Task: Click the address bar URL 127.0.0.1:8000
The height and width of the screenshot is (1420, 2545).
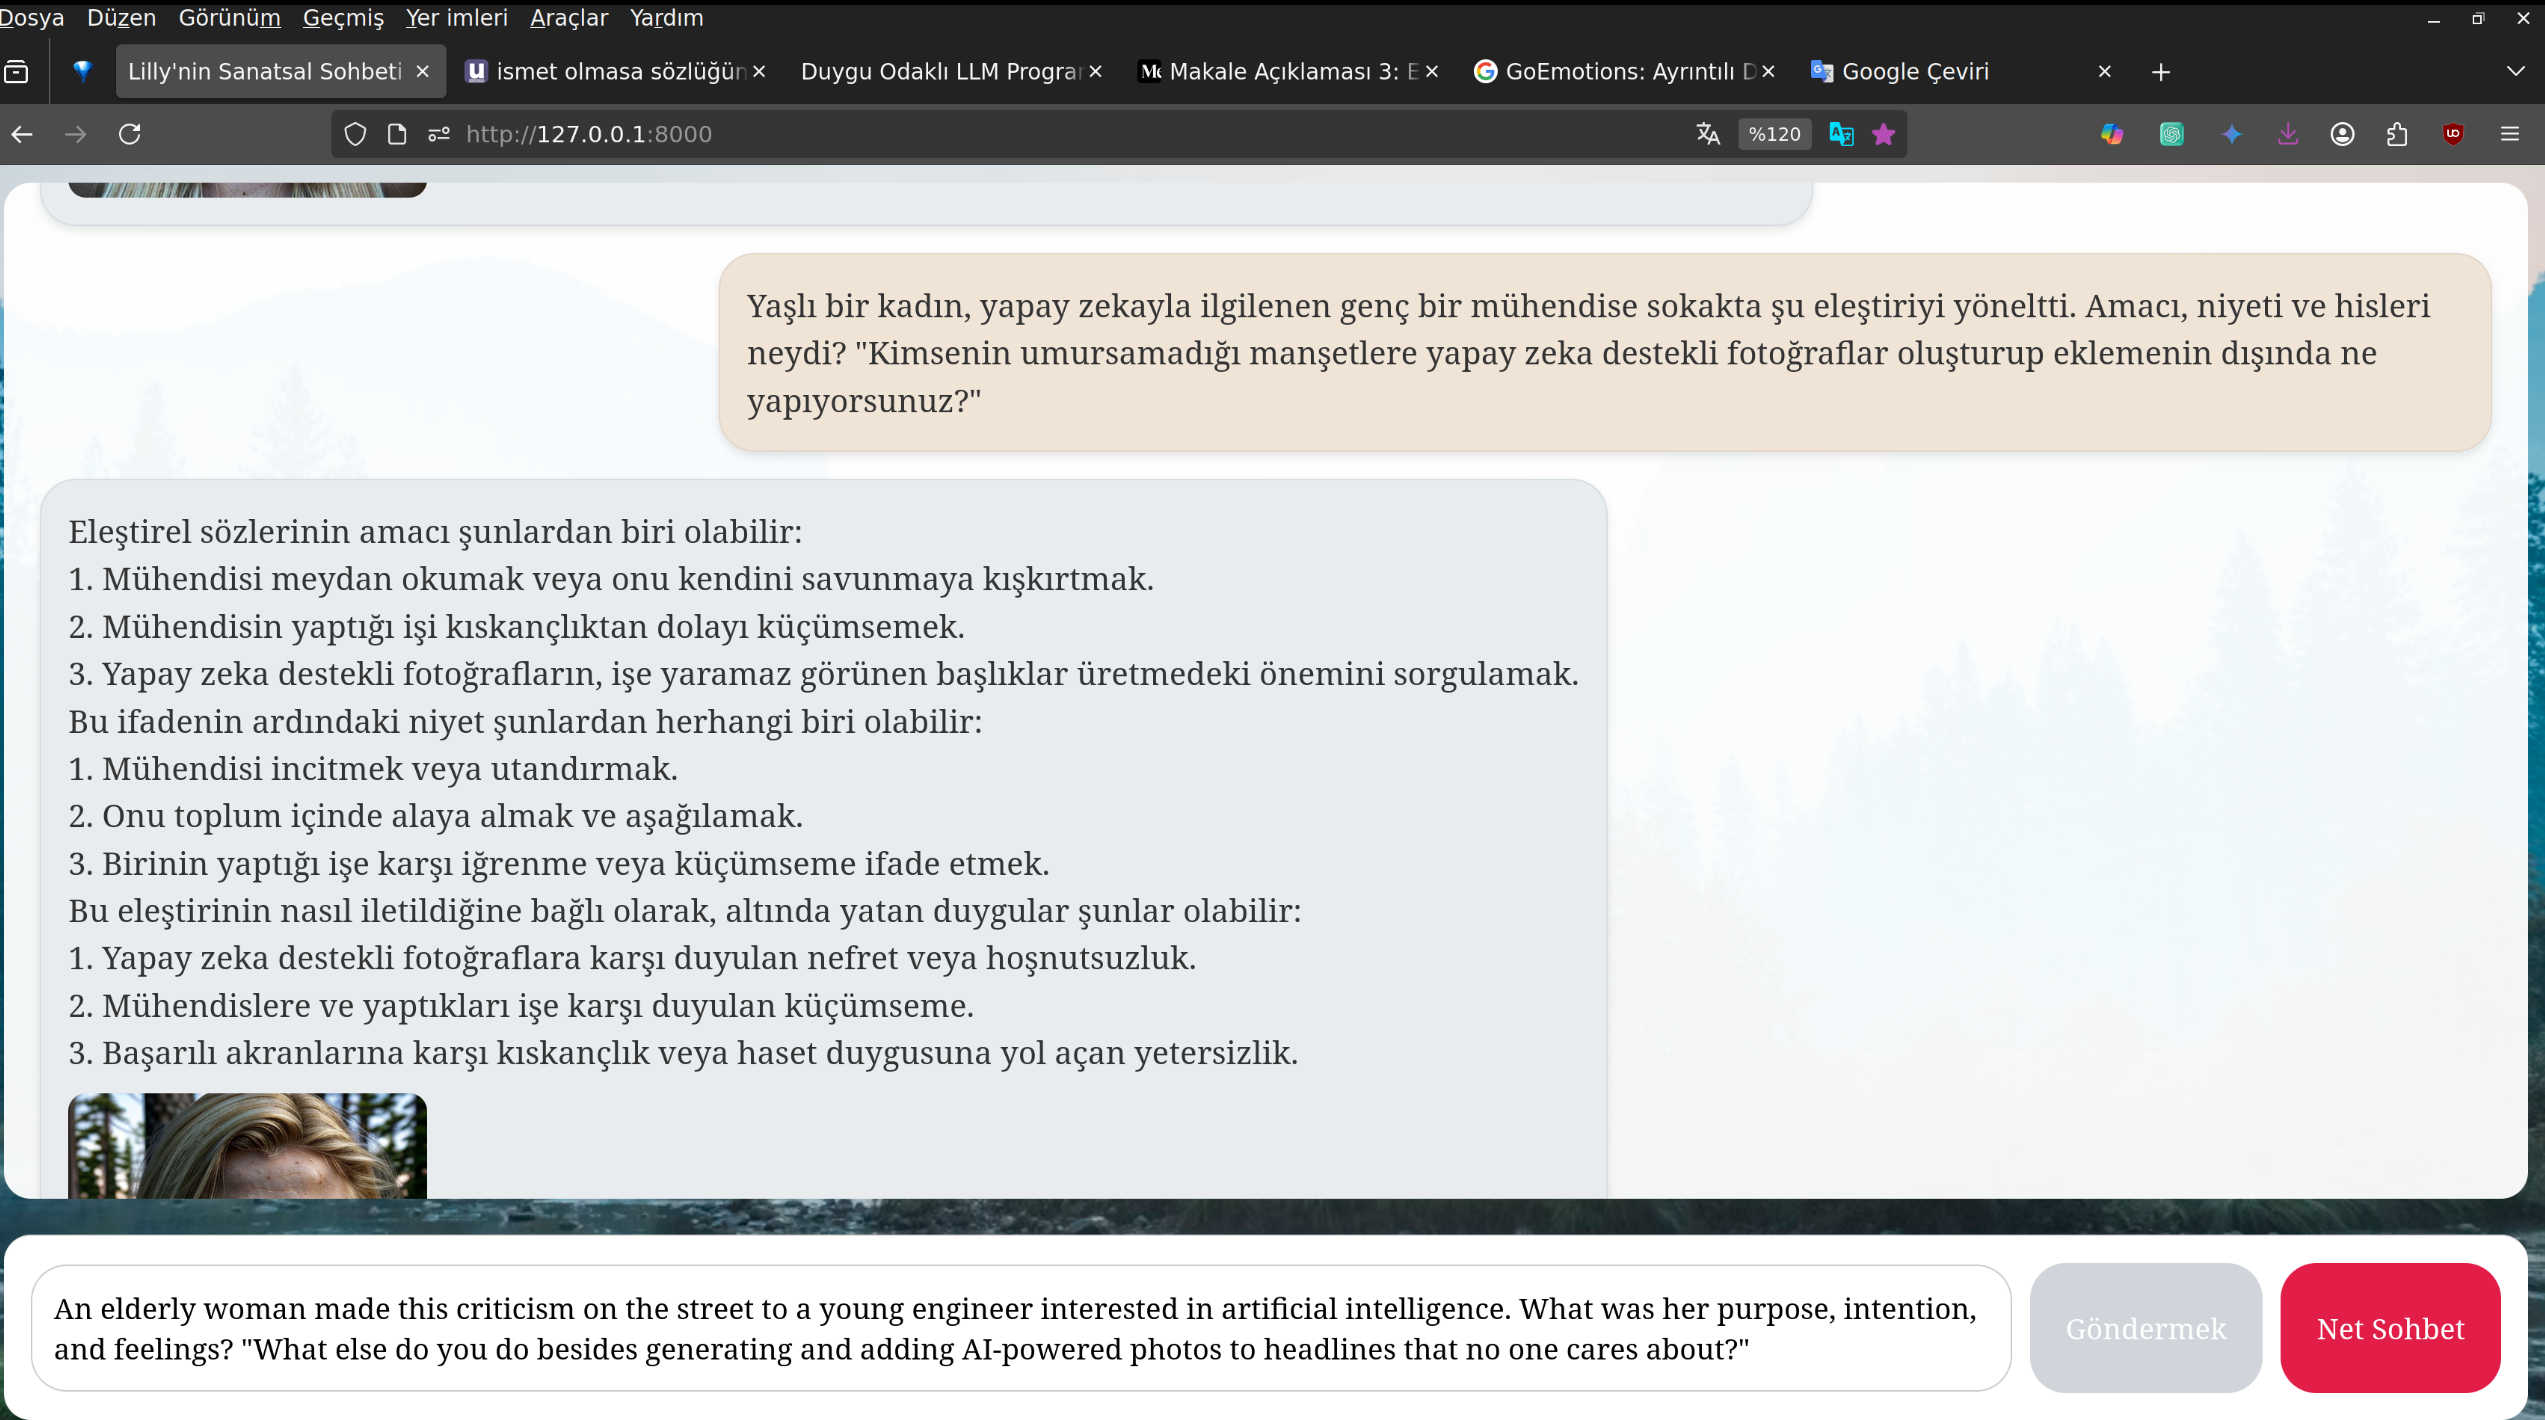Action: coord(589,134)
